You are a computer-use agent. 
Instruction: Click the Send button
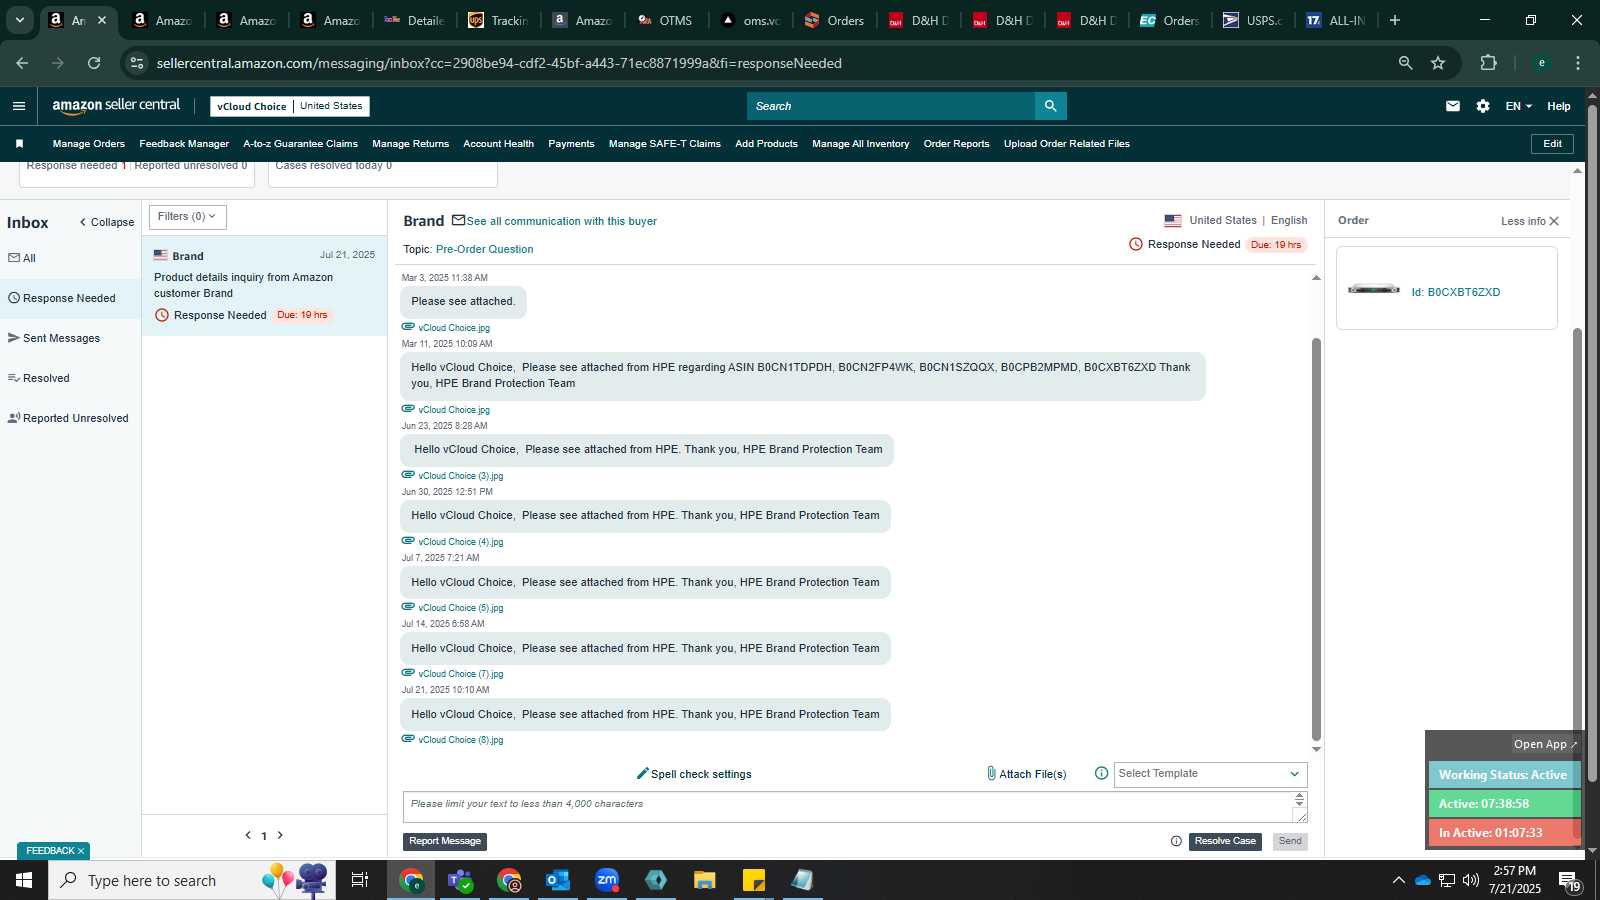click(x=1290, y=842)
